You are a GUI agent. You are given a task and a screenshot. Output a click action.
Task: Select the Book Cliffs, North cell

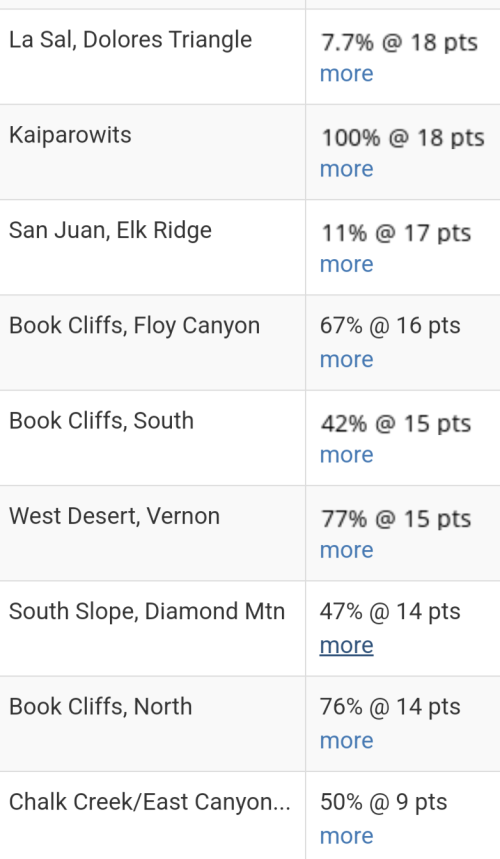pos(152,724)
